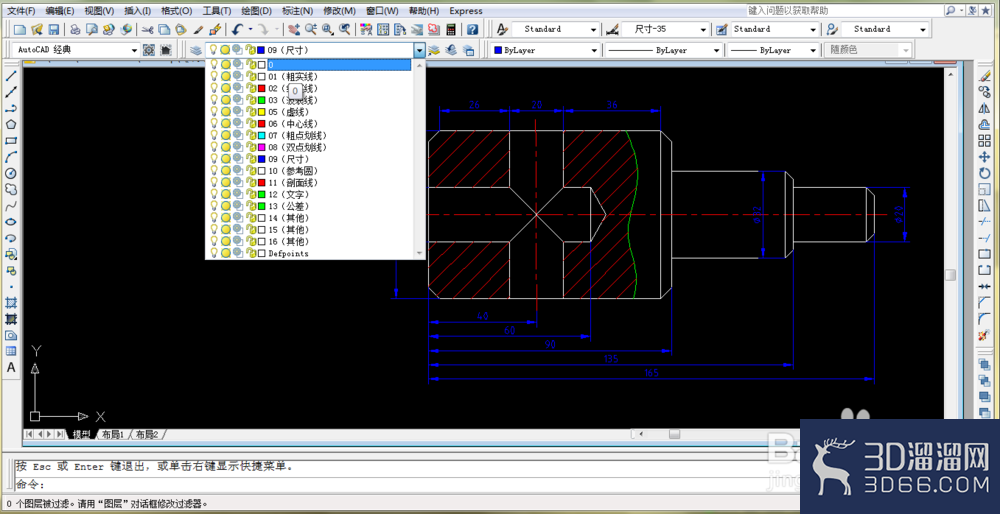Image resolution: width=1000 pixels, height=514 pixels.
Task: Select the Multiline Text tool
Action: (x=11, y=367)
